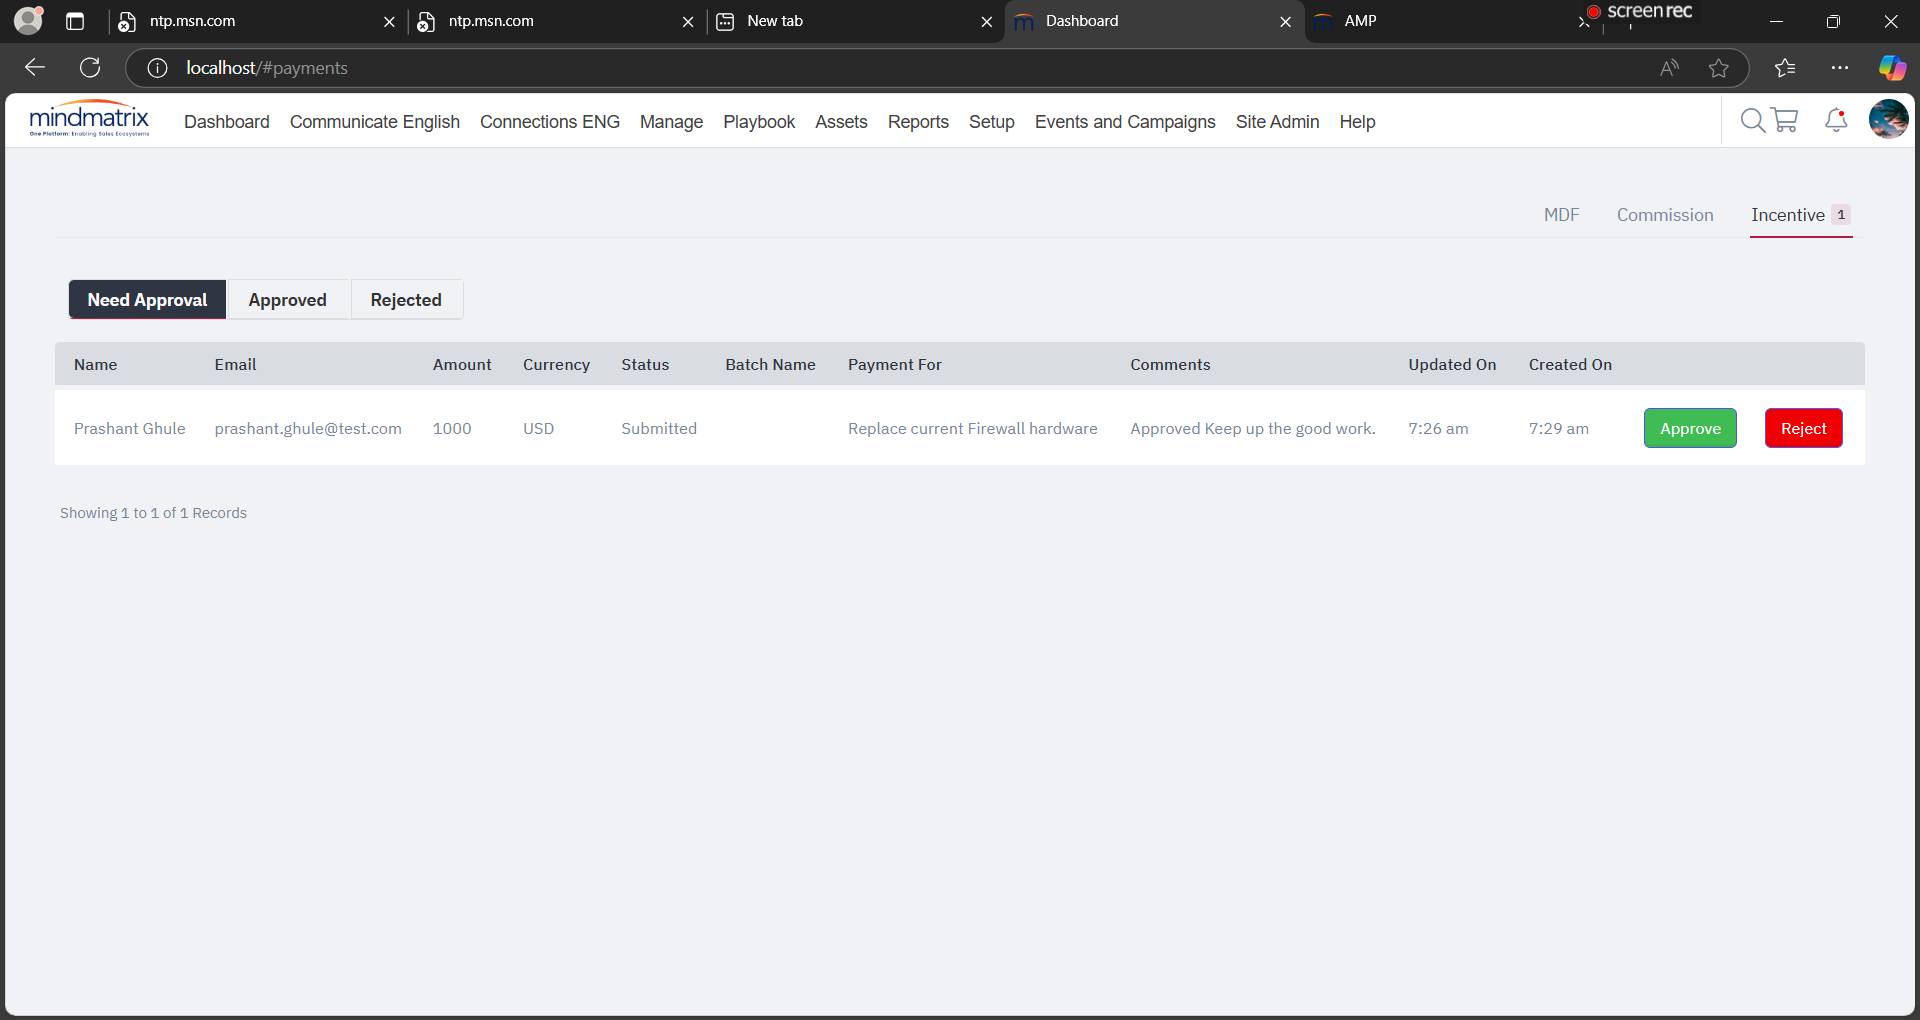This screenshot has width=1920, height=1020.
Task: Open browser Settings and more menu
Action: pyautogui.click(x=1839, y=68)
